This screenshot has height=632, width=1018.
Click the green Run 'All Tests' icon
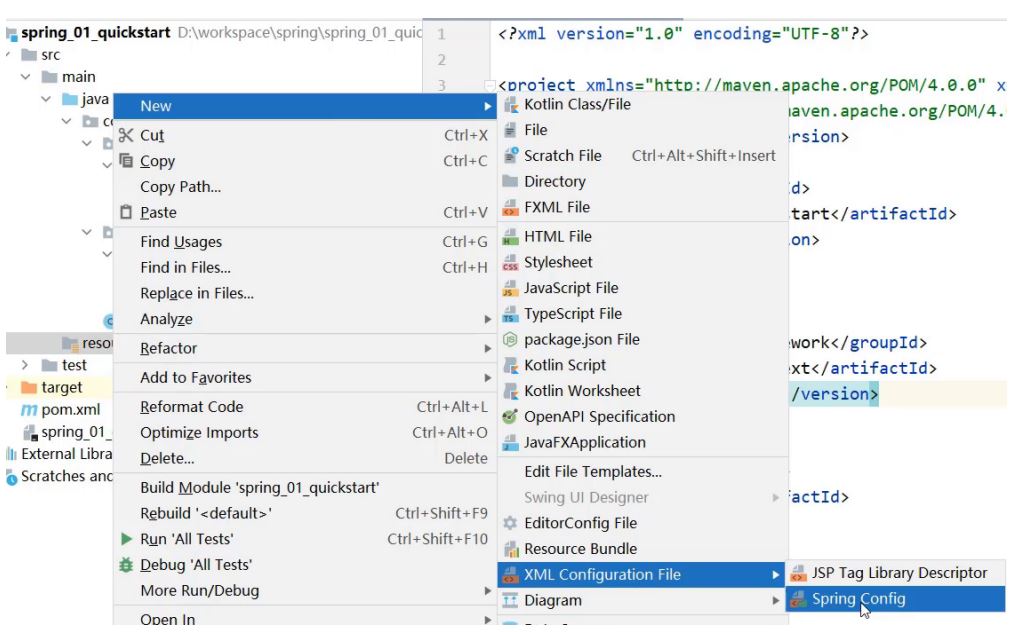tap(126, 539)
